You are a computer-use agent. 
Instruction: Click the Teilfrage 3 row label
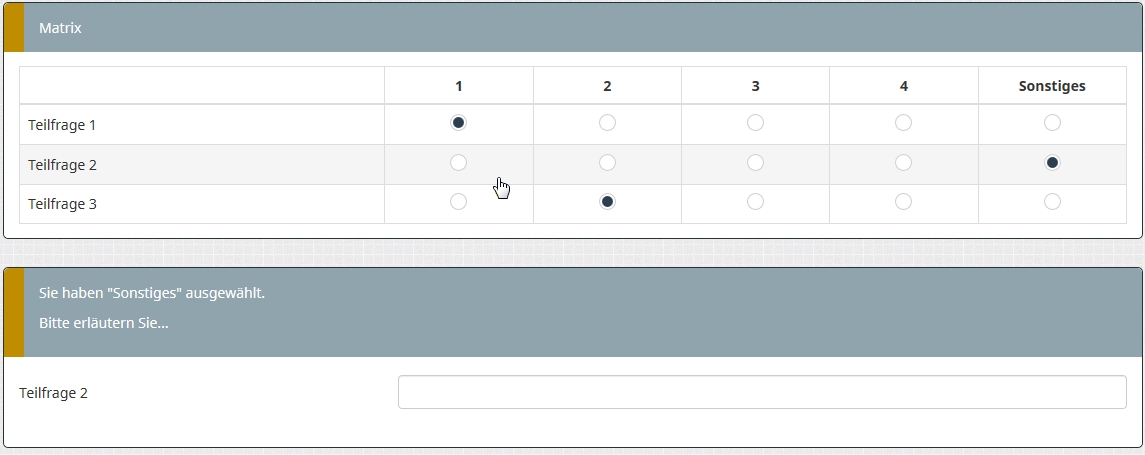62,204
